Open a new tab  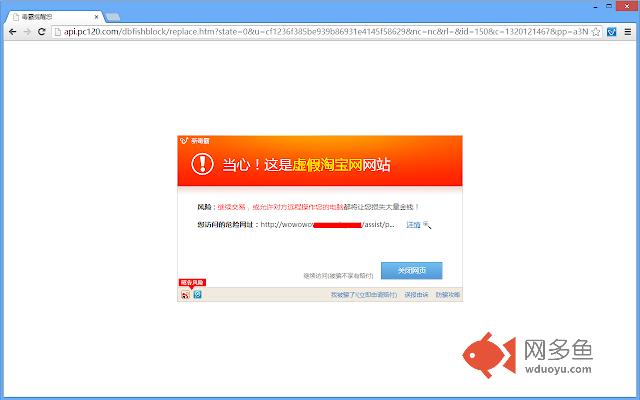pos(113,17)
